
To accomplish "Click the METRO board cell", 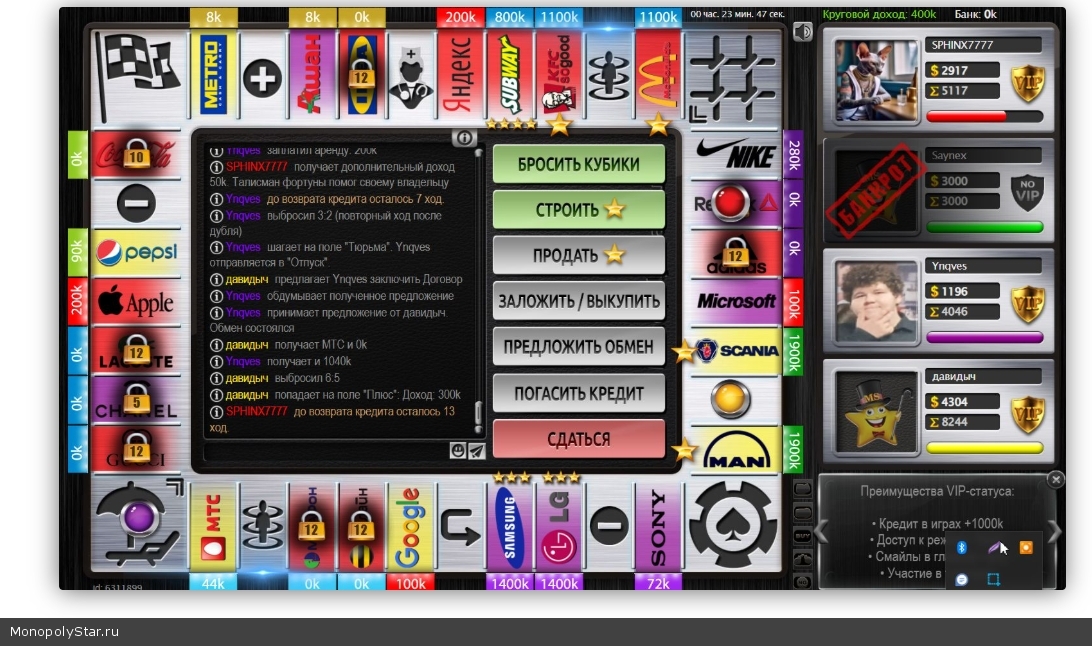I will [213, 75].
